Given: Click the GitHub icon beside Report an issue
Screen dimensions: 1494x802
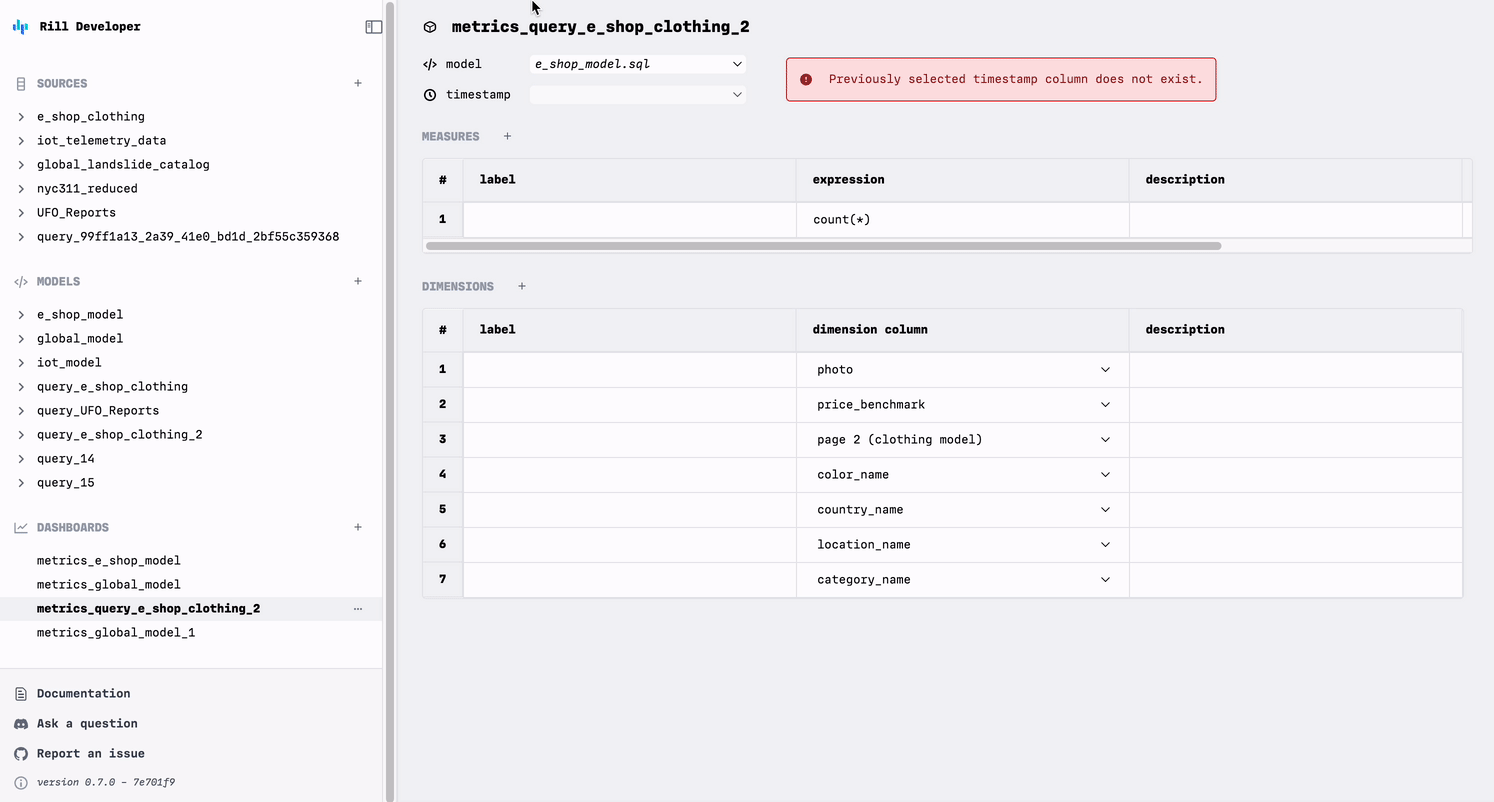Looking at the screenshot, I should [x=21, y=753].
